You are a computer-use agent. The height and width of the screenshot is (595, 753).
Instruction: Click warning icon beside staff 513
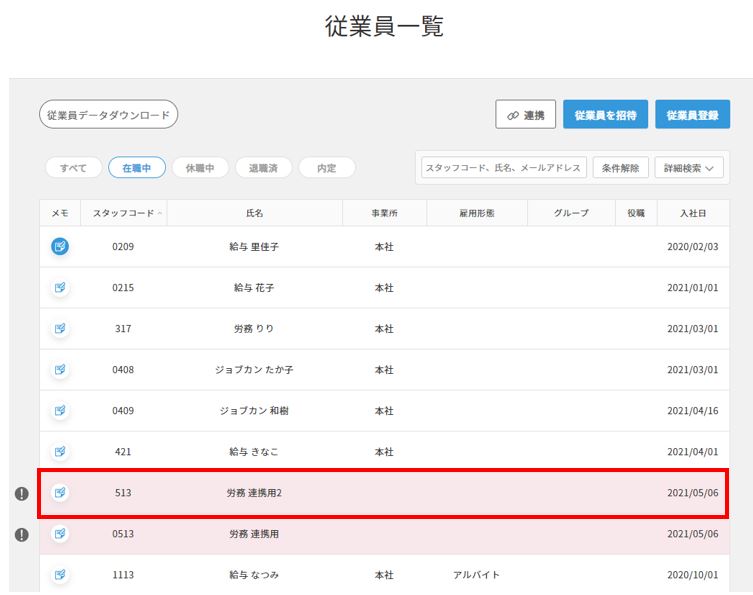pyautogui.click(x=21, y=493)
